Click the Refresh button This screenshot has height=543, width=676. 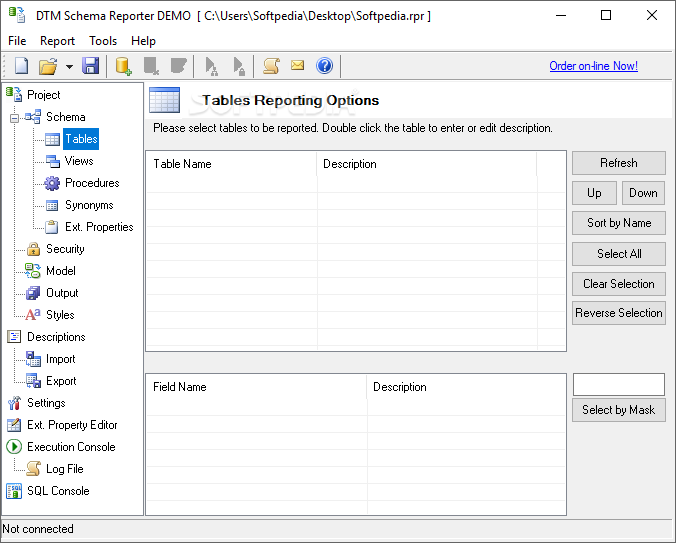tap(619, 163)
